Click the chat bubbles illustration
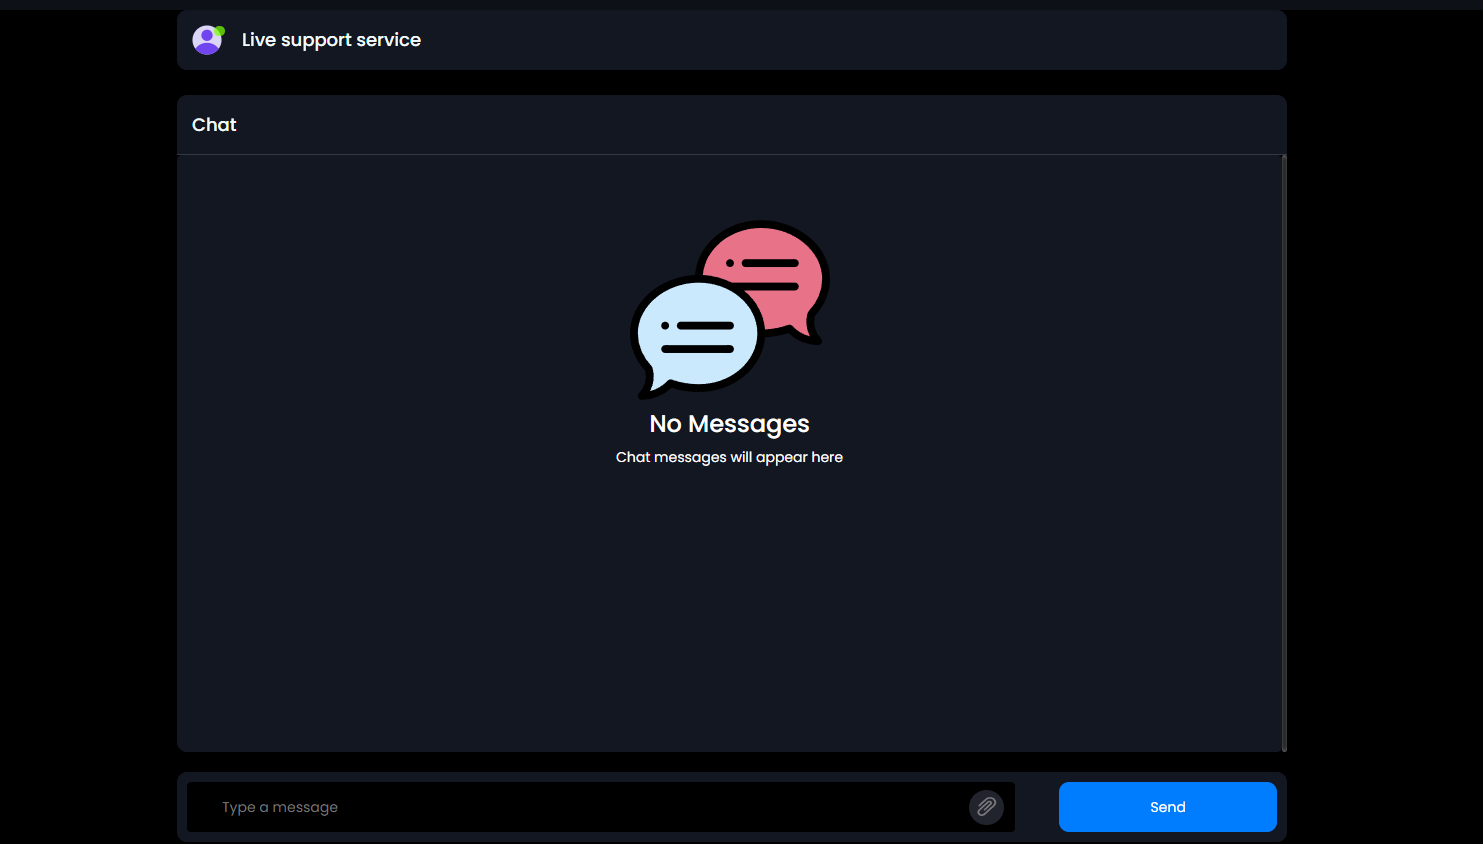Image resolution: width=1483 pixels, height=844 pixels. [x=730, y=310]
